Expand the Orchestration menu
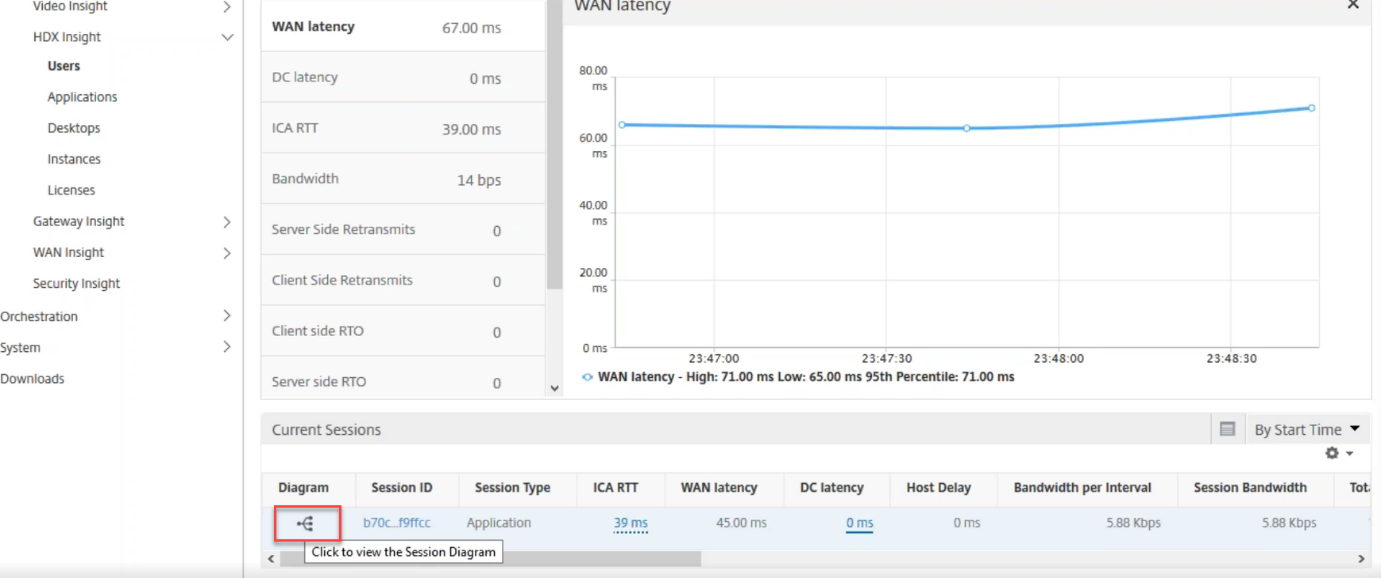This screenshot has width=1381, height=578. point(227,316)
